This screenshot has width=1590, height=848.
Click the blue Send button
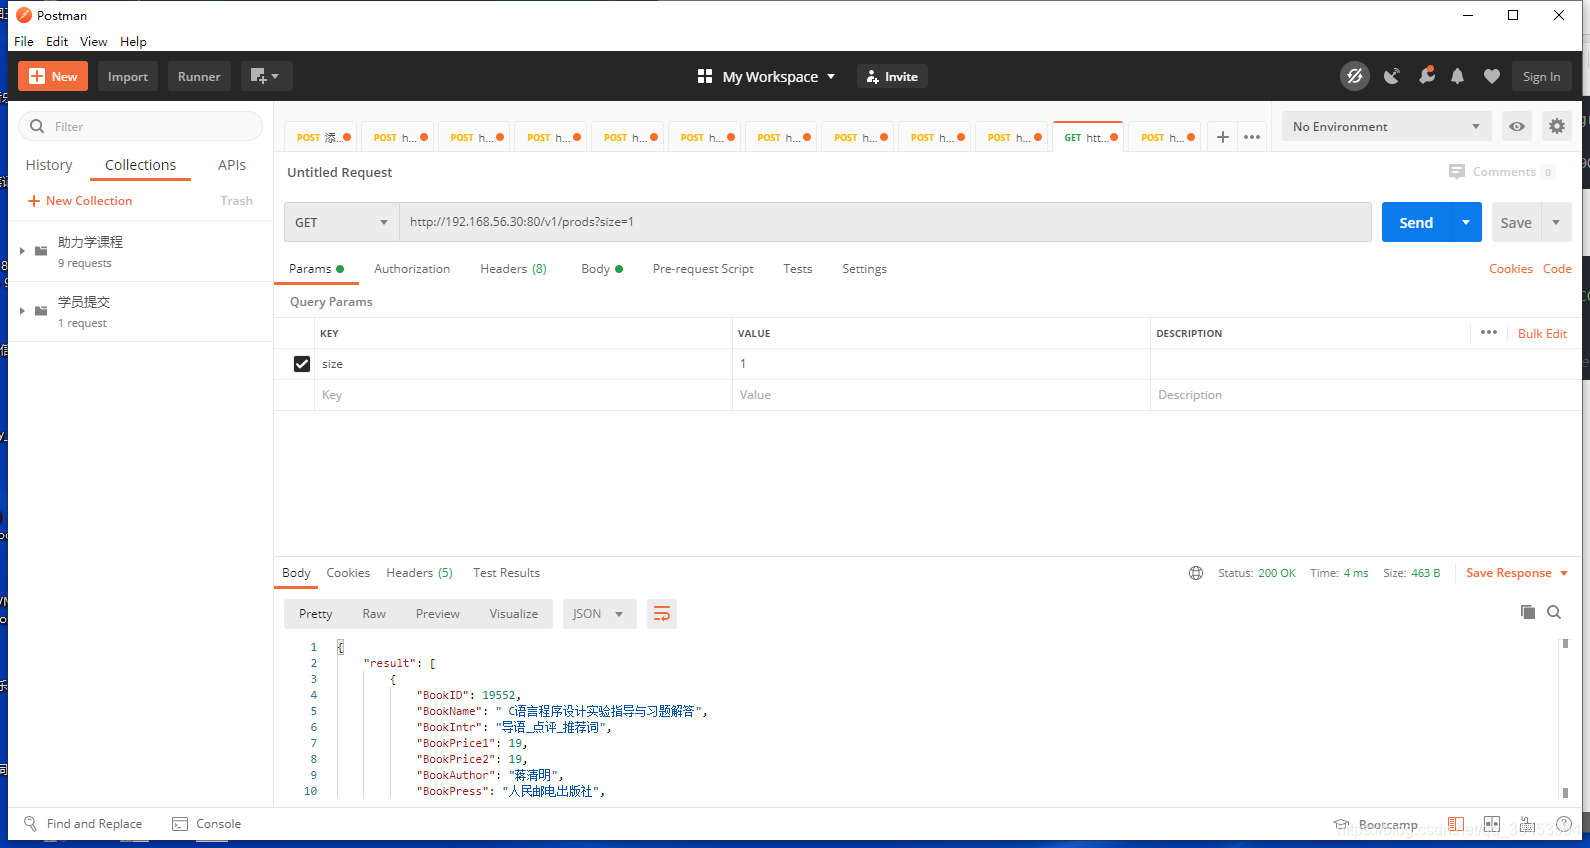coord(1416,222)
